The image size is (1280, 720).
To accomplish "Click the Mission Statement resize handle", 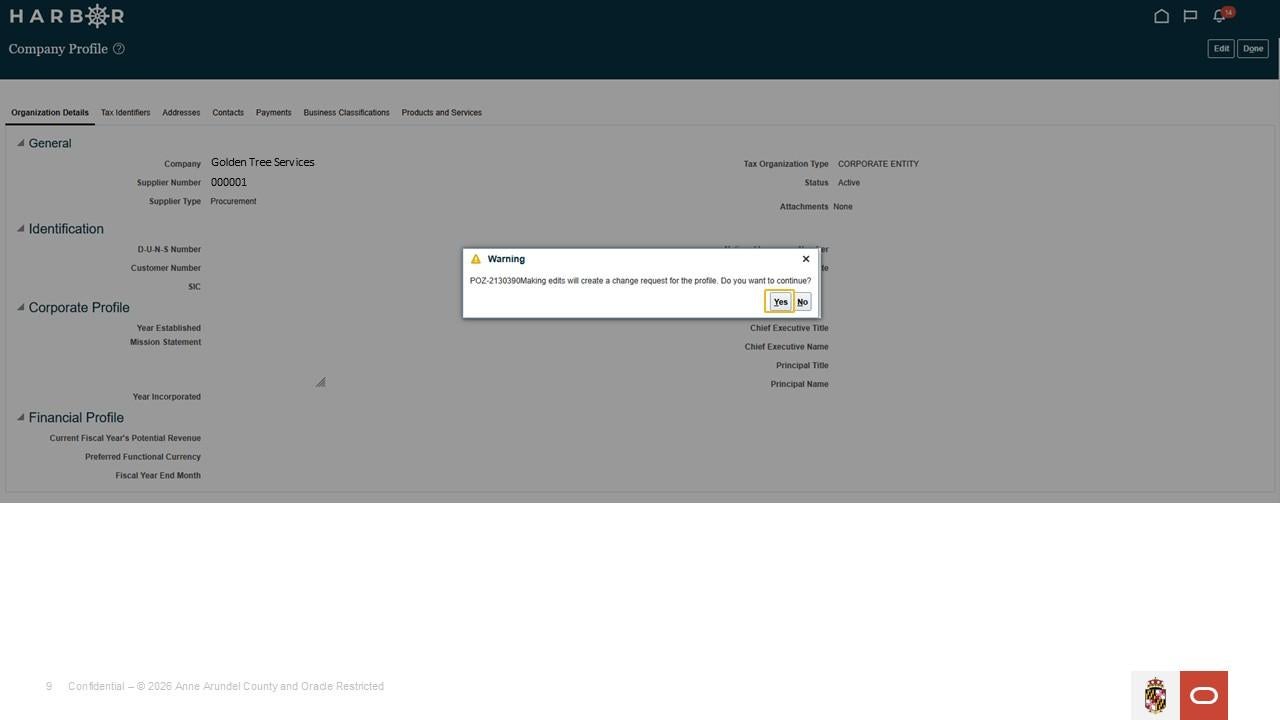I will coord(320,382).
